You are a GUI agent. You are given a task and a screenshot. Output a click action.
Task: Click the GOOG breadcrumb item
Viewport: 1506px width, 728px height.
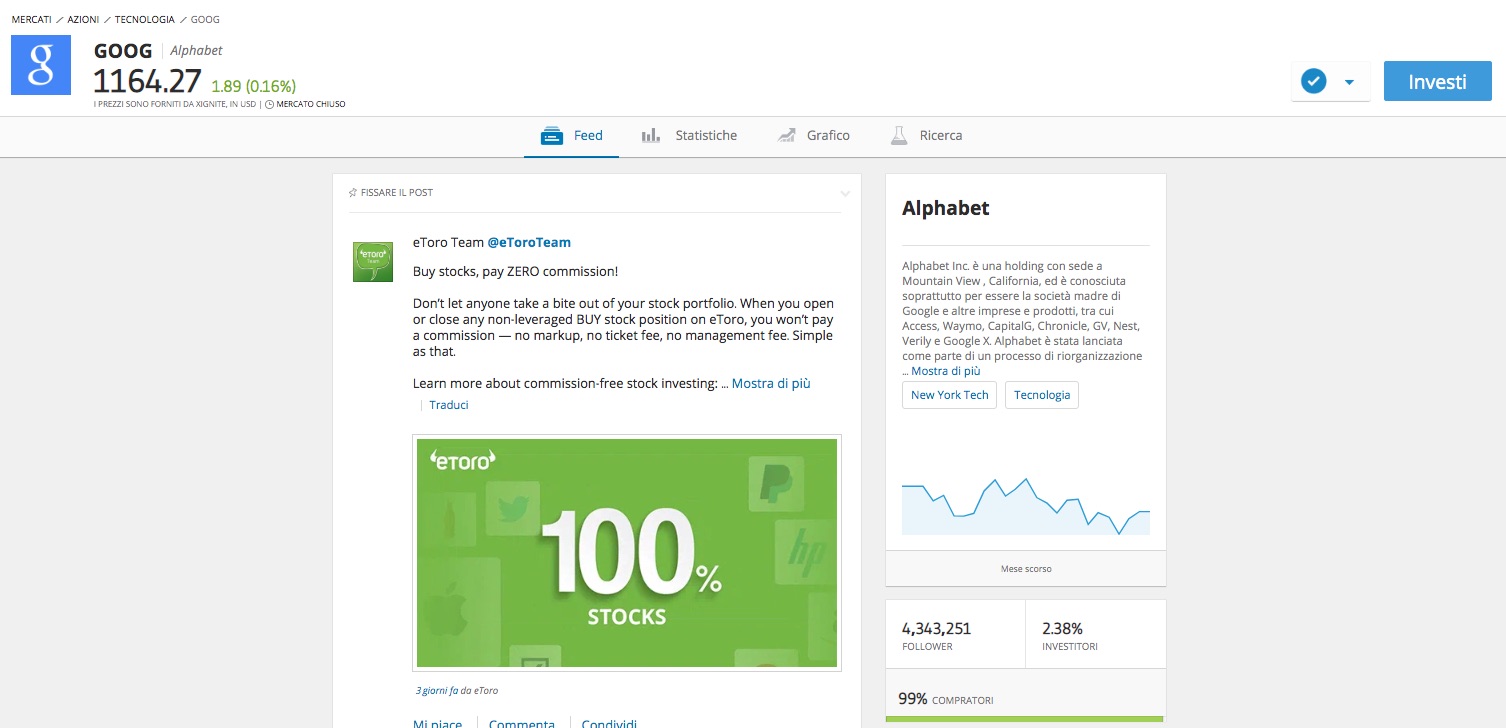tap(204, 20)
